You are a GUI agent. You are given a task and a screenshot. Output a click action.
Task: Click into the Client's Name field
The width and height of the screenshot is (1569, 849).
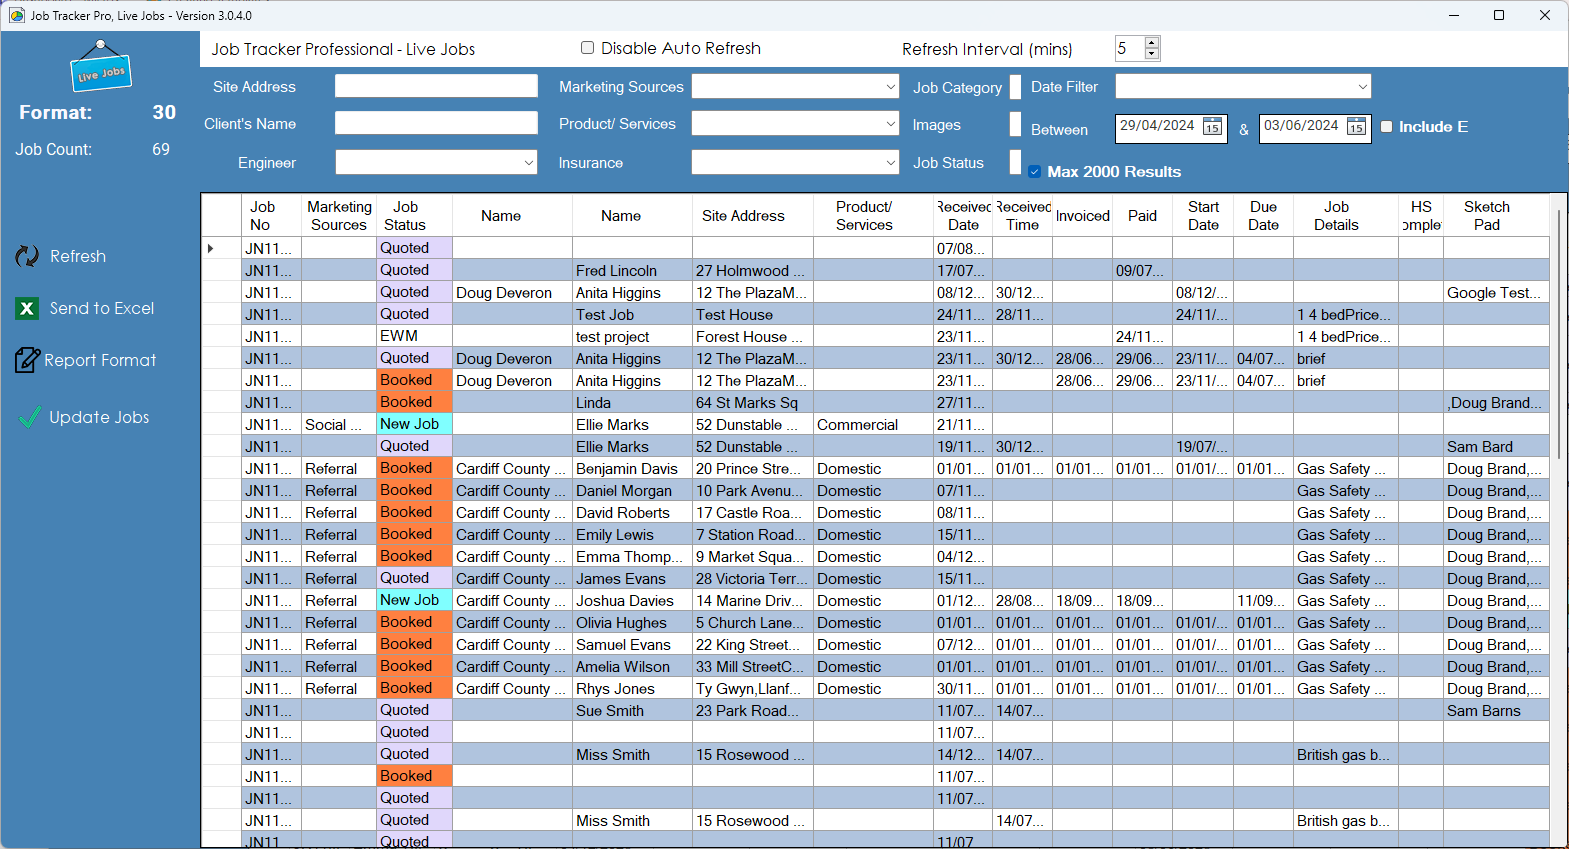[x=436, y=123]
